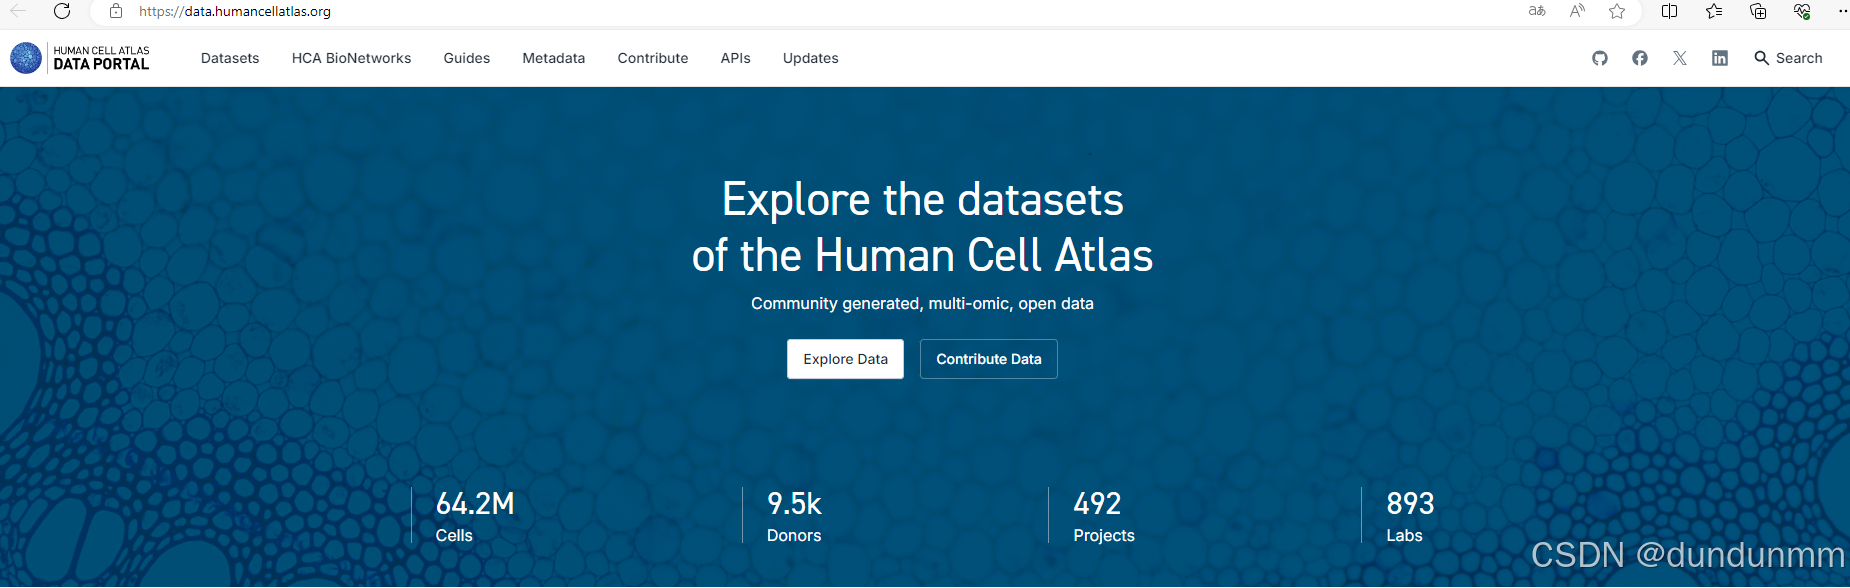Start Read aloud for this page
Image resolution: width=1850 pixels, height=588 pixels.
[1577, 12]
